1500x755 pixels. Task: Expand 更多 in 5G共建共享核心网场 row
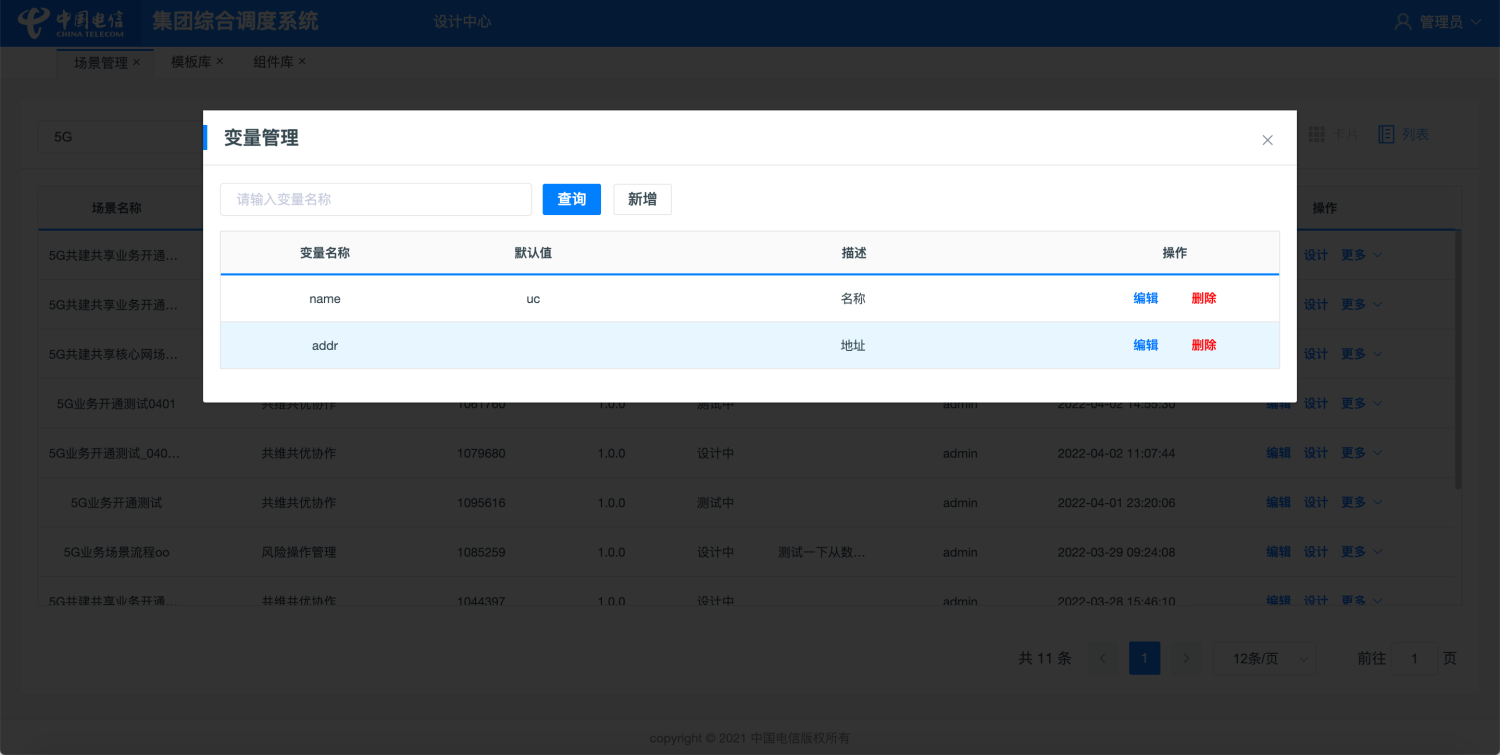[1362, 354]
